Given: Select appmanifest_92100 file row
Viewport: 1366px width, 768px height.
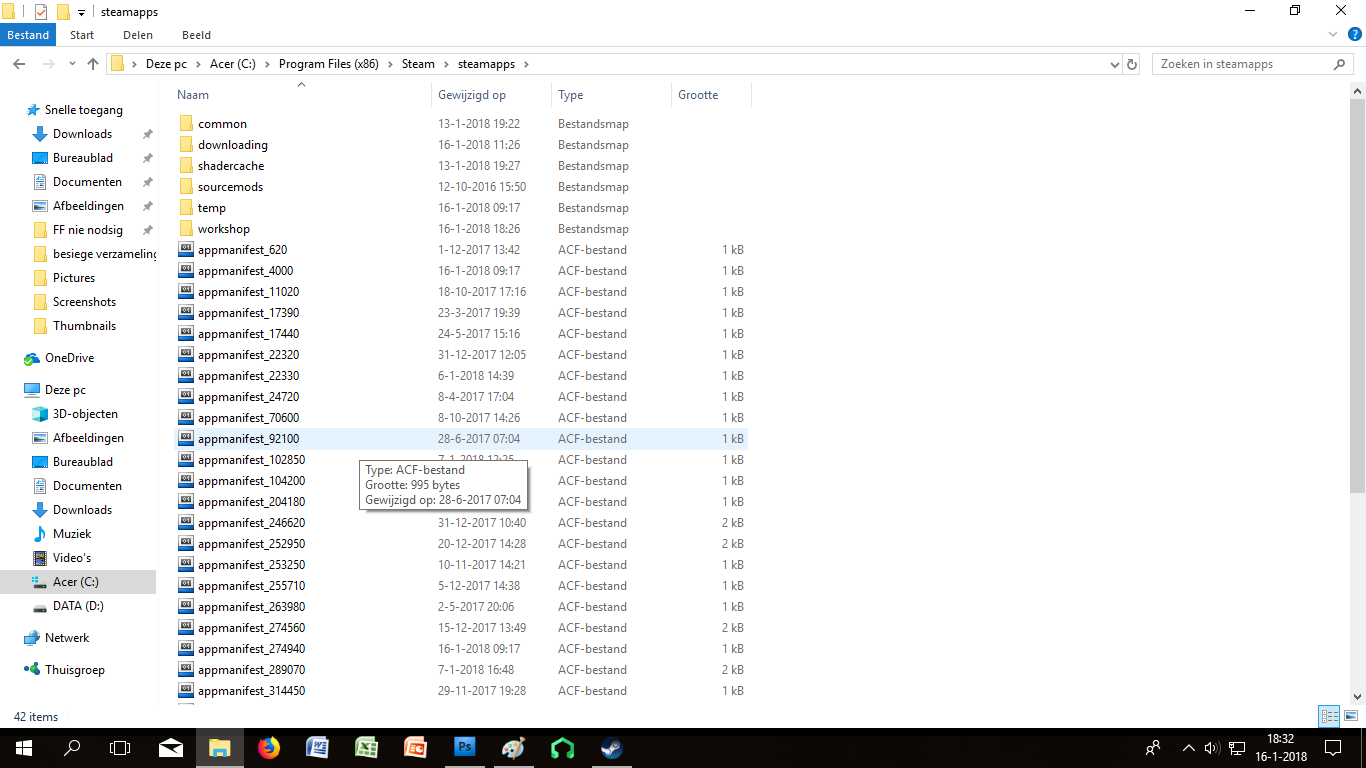Looking at the screenshot, I should 462,439.
